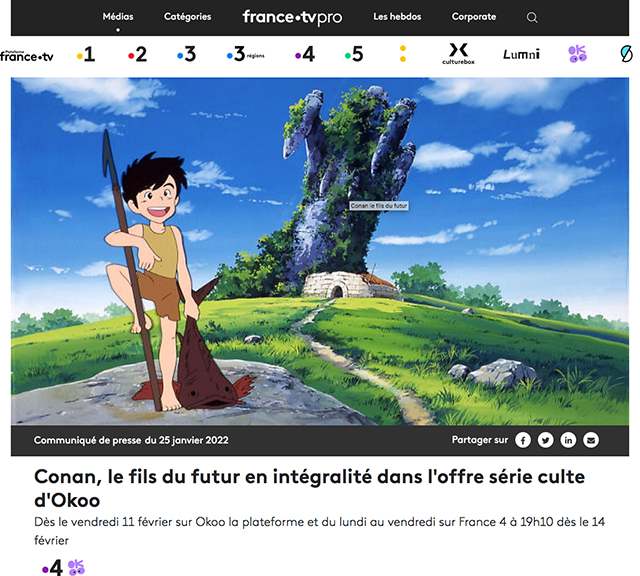The width and height of the screenshot is (640, 576).
Task: Choose the France 5 channel logo
Action: [354, 54]
